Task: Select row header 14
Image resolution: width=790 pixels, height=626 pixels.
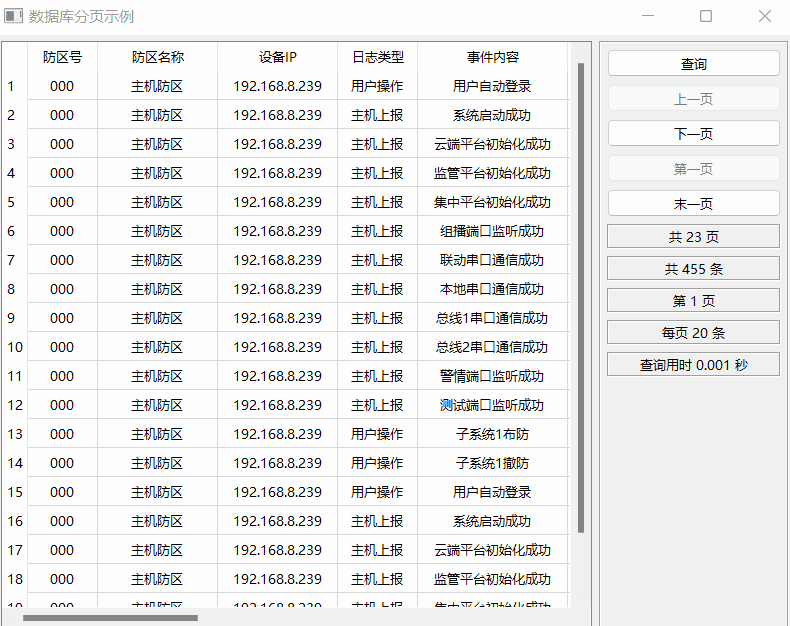Action: point(15,463)
